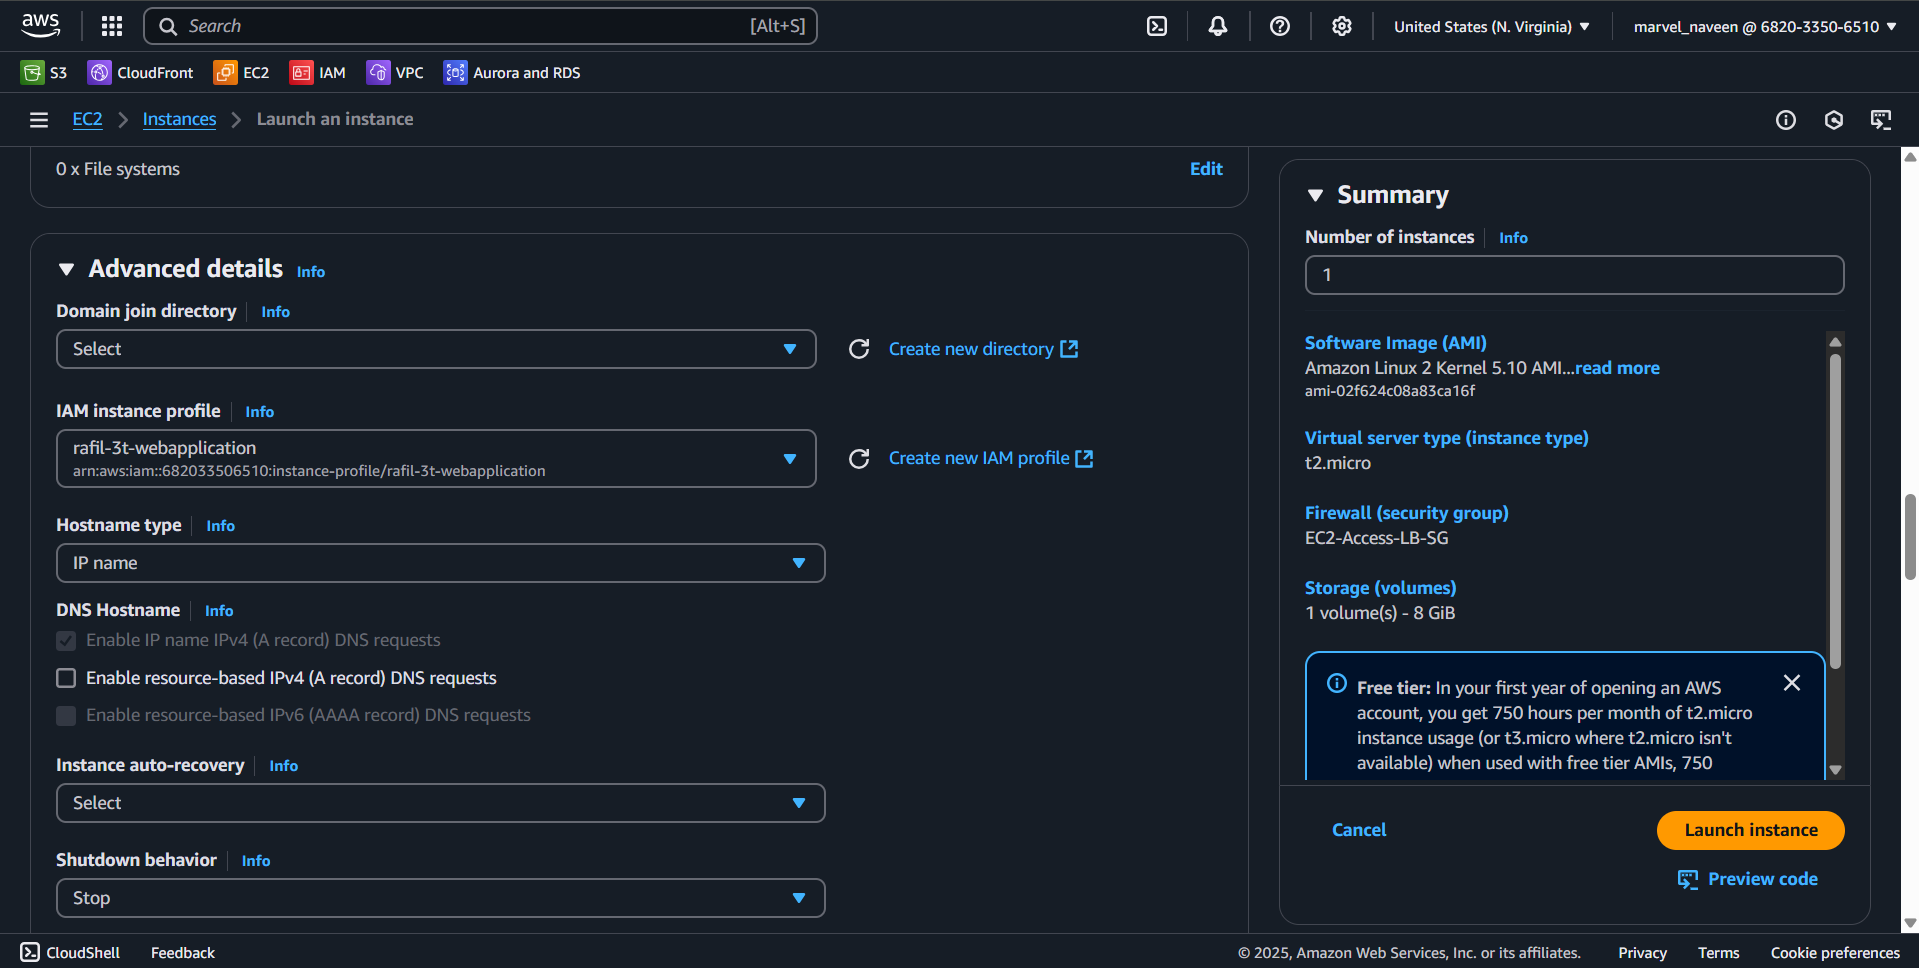1919x968 pixels.
Task: Open the Software Image (AMI) summary link
Action: click(1395, 343)
